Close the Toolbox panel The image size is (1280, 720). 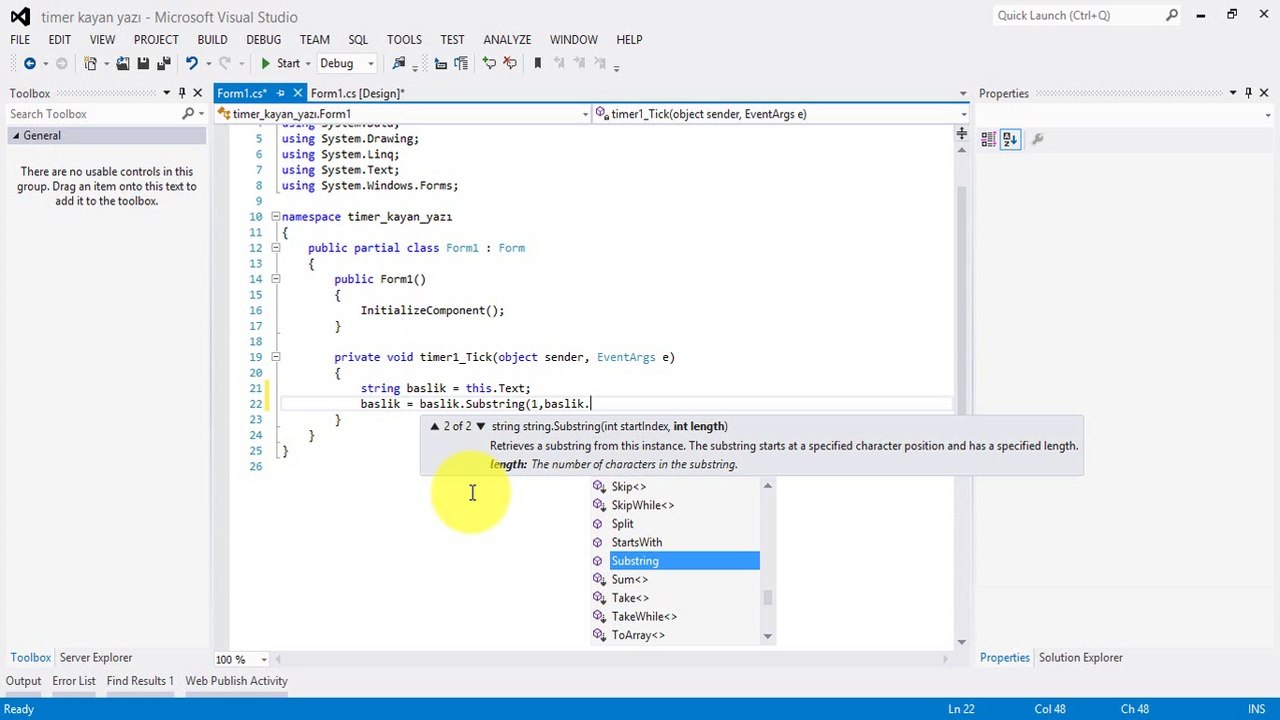(x=198, y=94)
